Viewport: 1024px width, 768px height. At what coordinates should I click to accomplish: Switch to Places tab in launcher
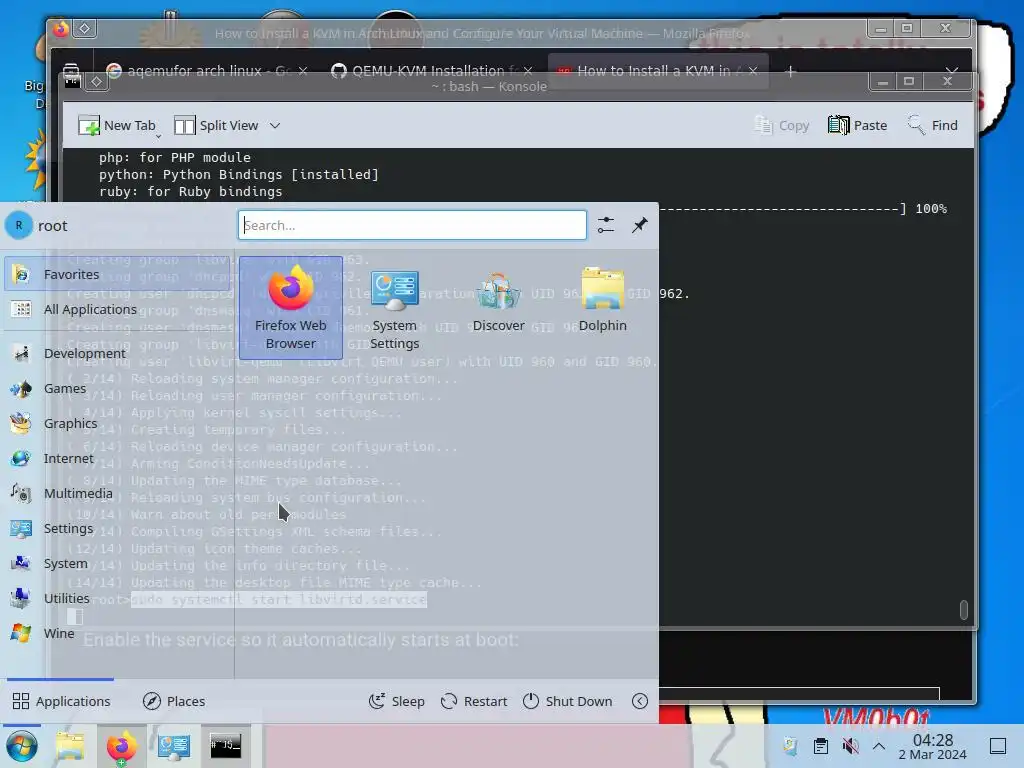pos(174,701)
